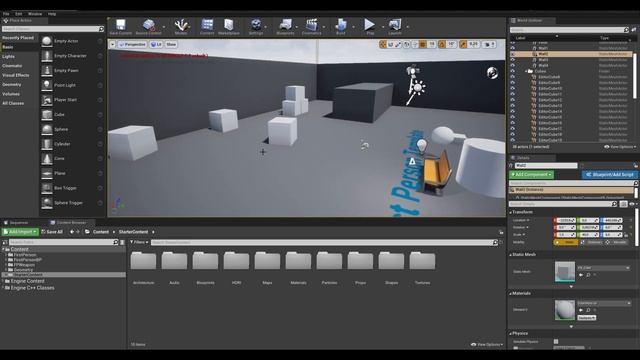The height and width of the screenshot is (360, 640).
Task: Open the Help menu
Action: (x=52, y=14)
